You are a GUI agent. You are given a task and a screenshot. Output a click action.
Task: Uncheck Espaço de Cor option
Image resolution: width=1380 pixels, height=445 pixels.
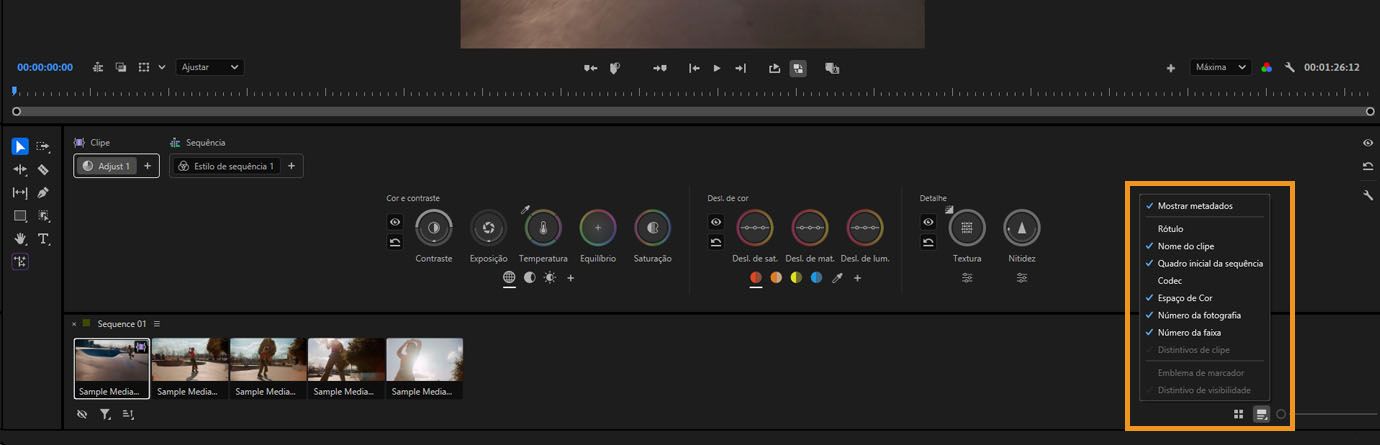pyautogui.click(x=1205, y=298)
